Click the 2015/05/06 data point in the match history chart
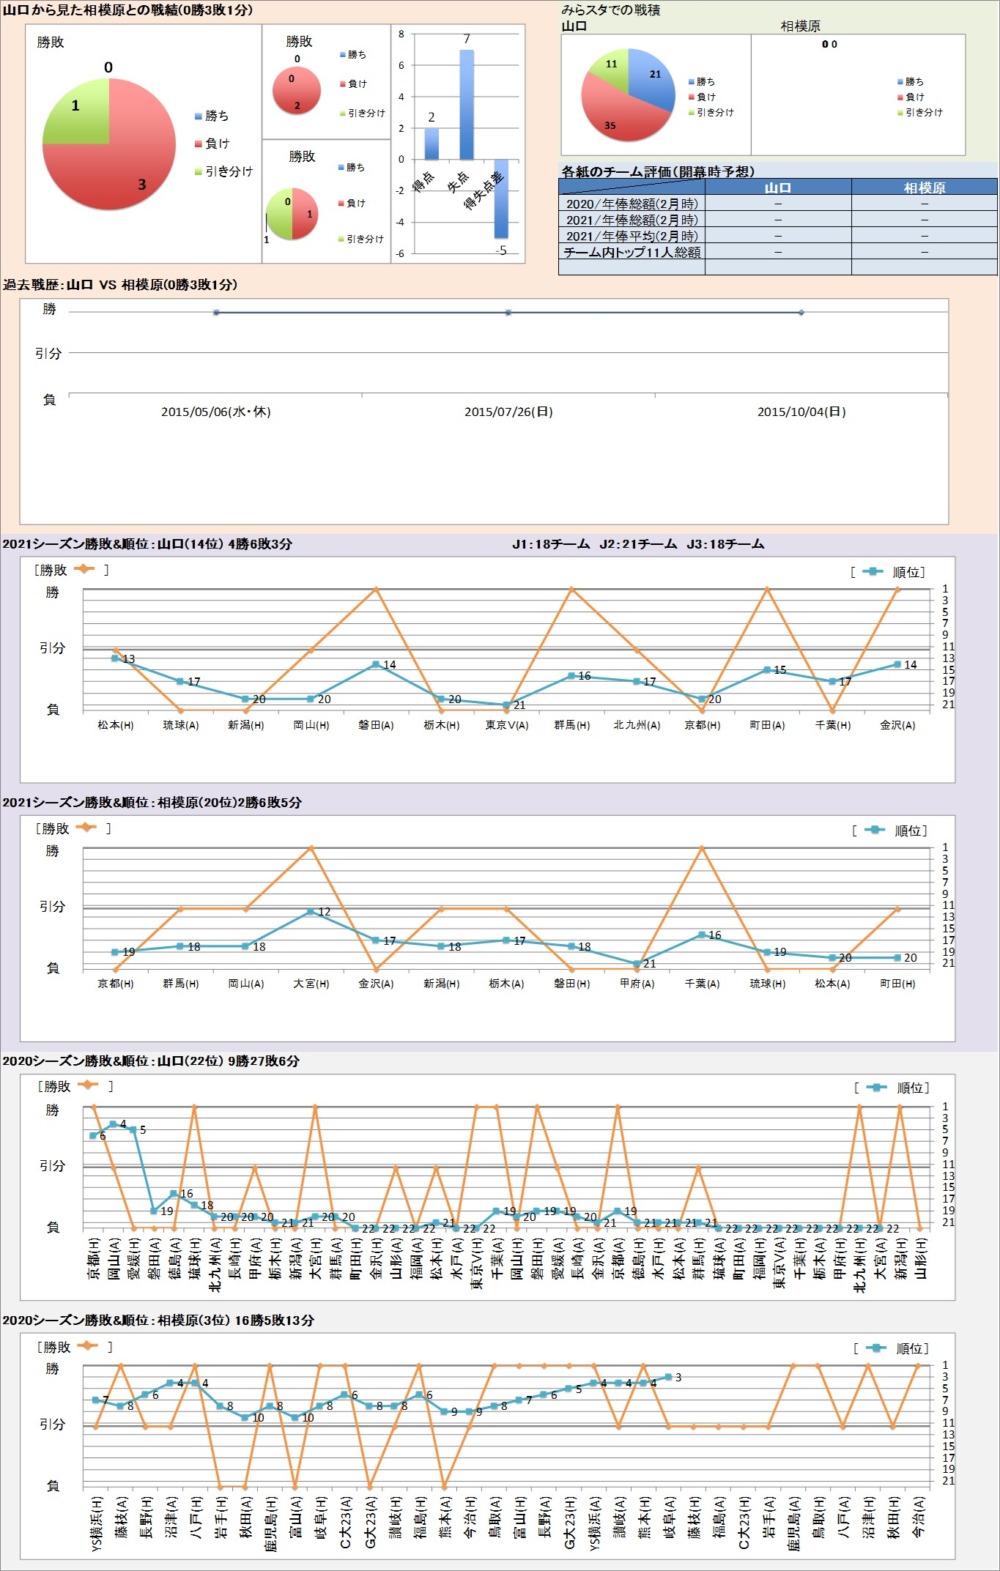Screen dimensions: 1000x1571 coord(216,313)
